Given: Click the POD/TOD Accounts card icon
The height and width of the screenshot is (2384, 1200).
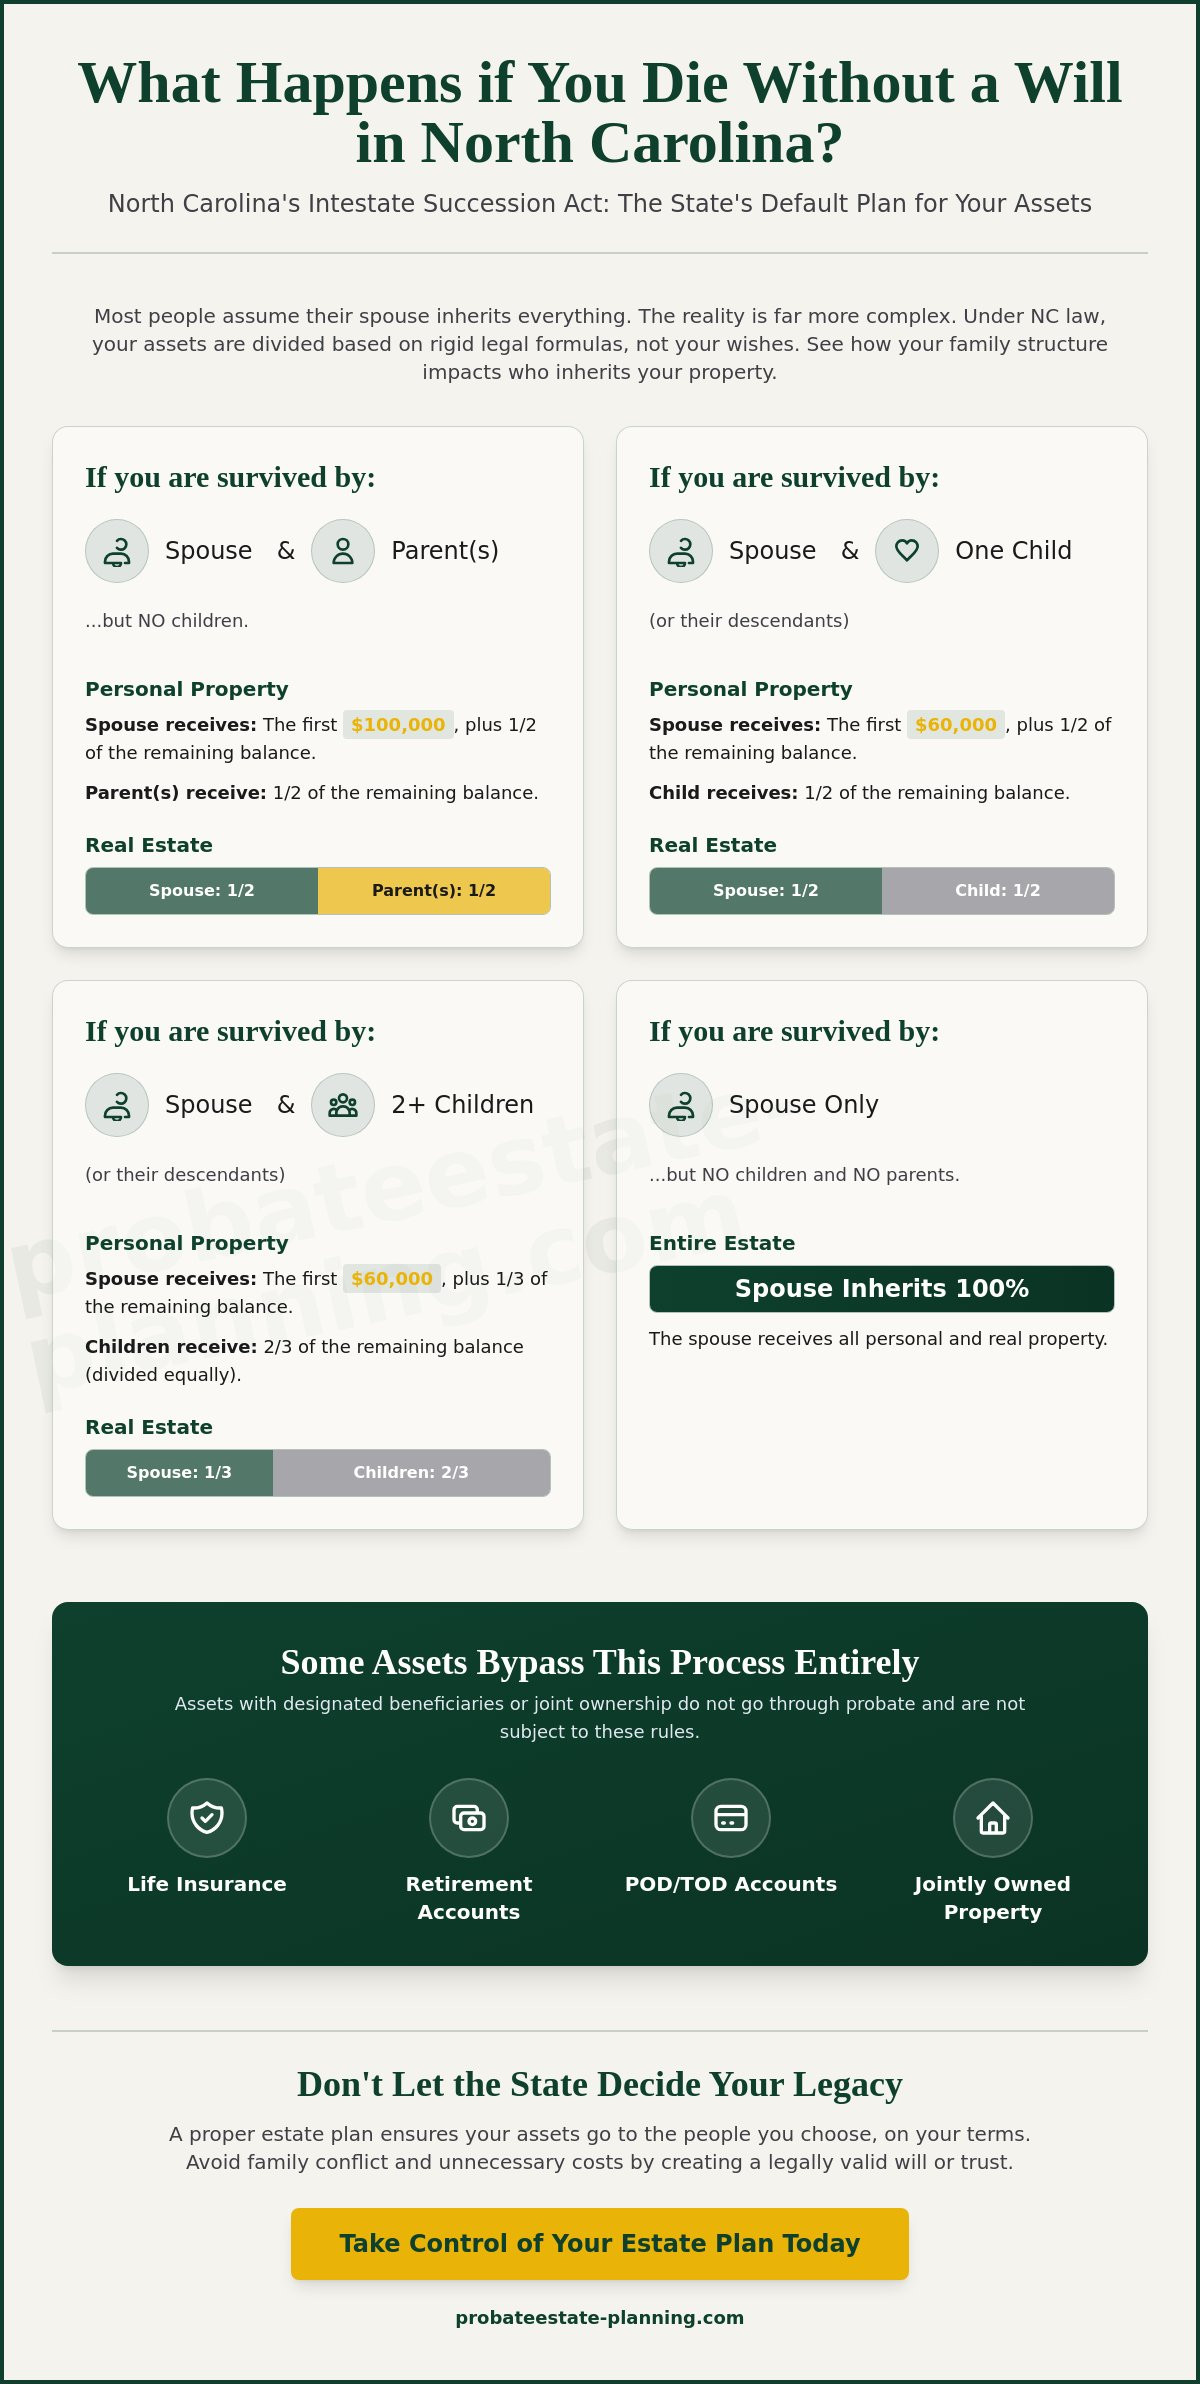Looking at the screenshot, I should (x=731, y=1817).
